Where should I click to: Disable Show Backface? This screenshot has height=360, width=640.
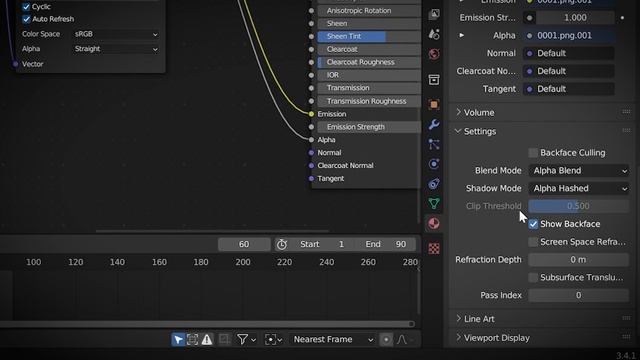tap(533, 224)
